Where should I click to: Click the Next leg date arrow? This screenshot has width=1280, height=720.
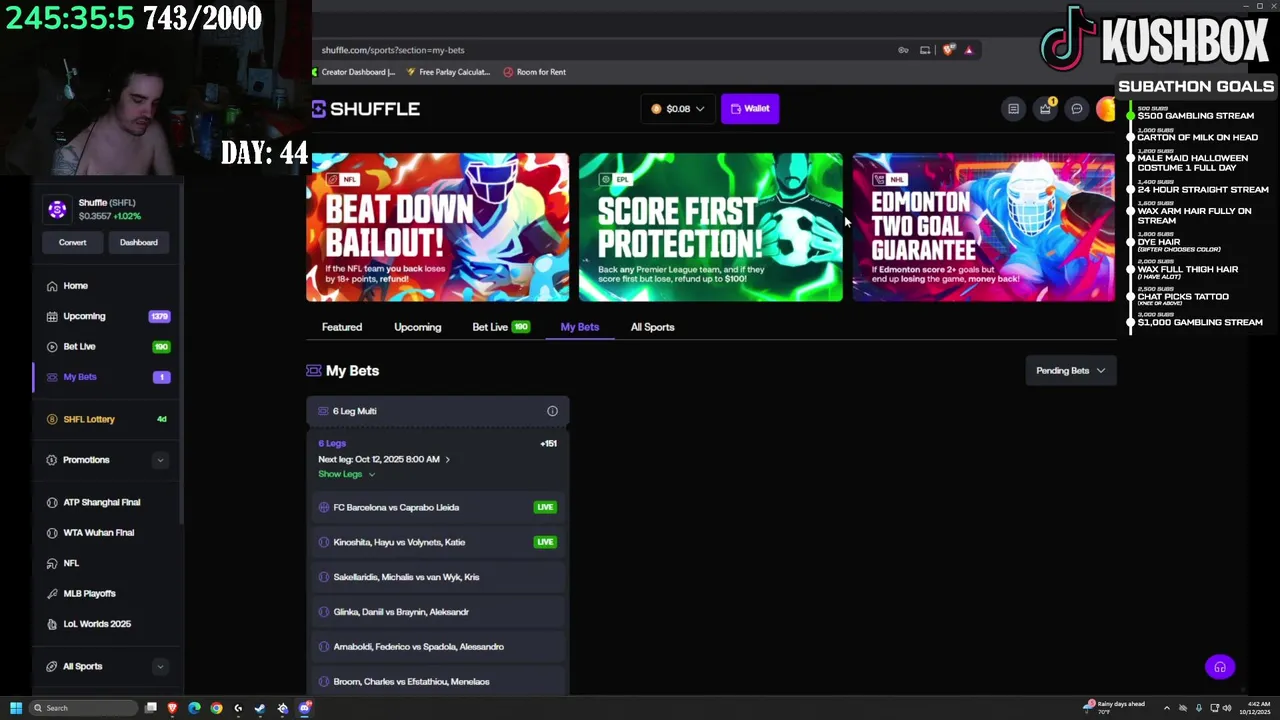coord(447,459)
